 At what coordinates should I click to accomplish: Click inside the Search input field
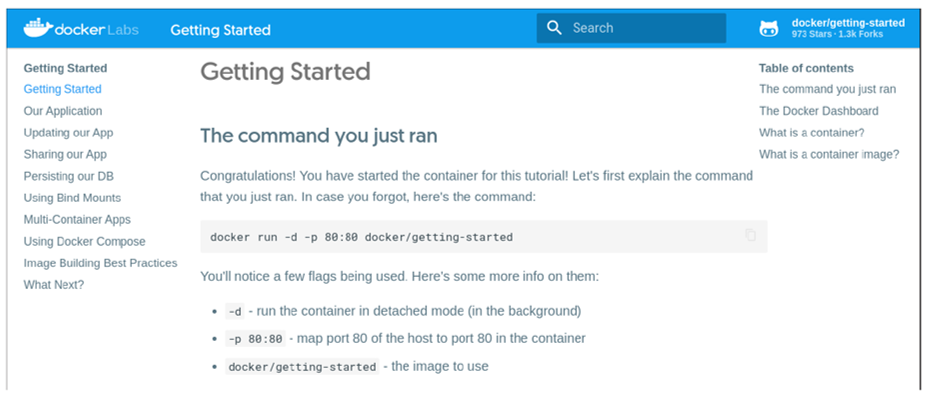pyautogui.click(x=640, y=28)
